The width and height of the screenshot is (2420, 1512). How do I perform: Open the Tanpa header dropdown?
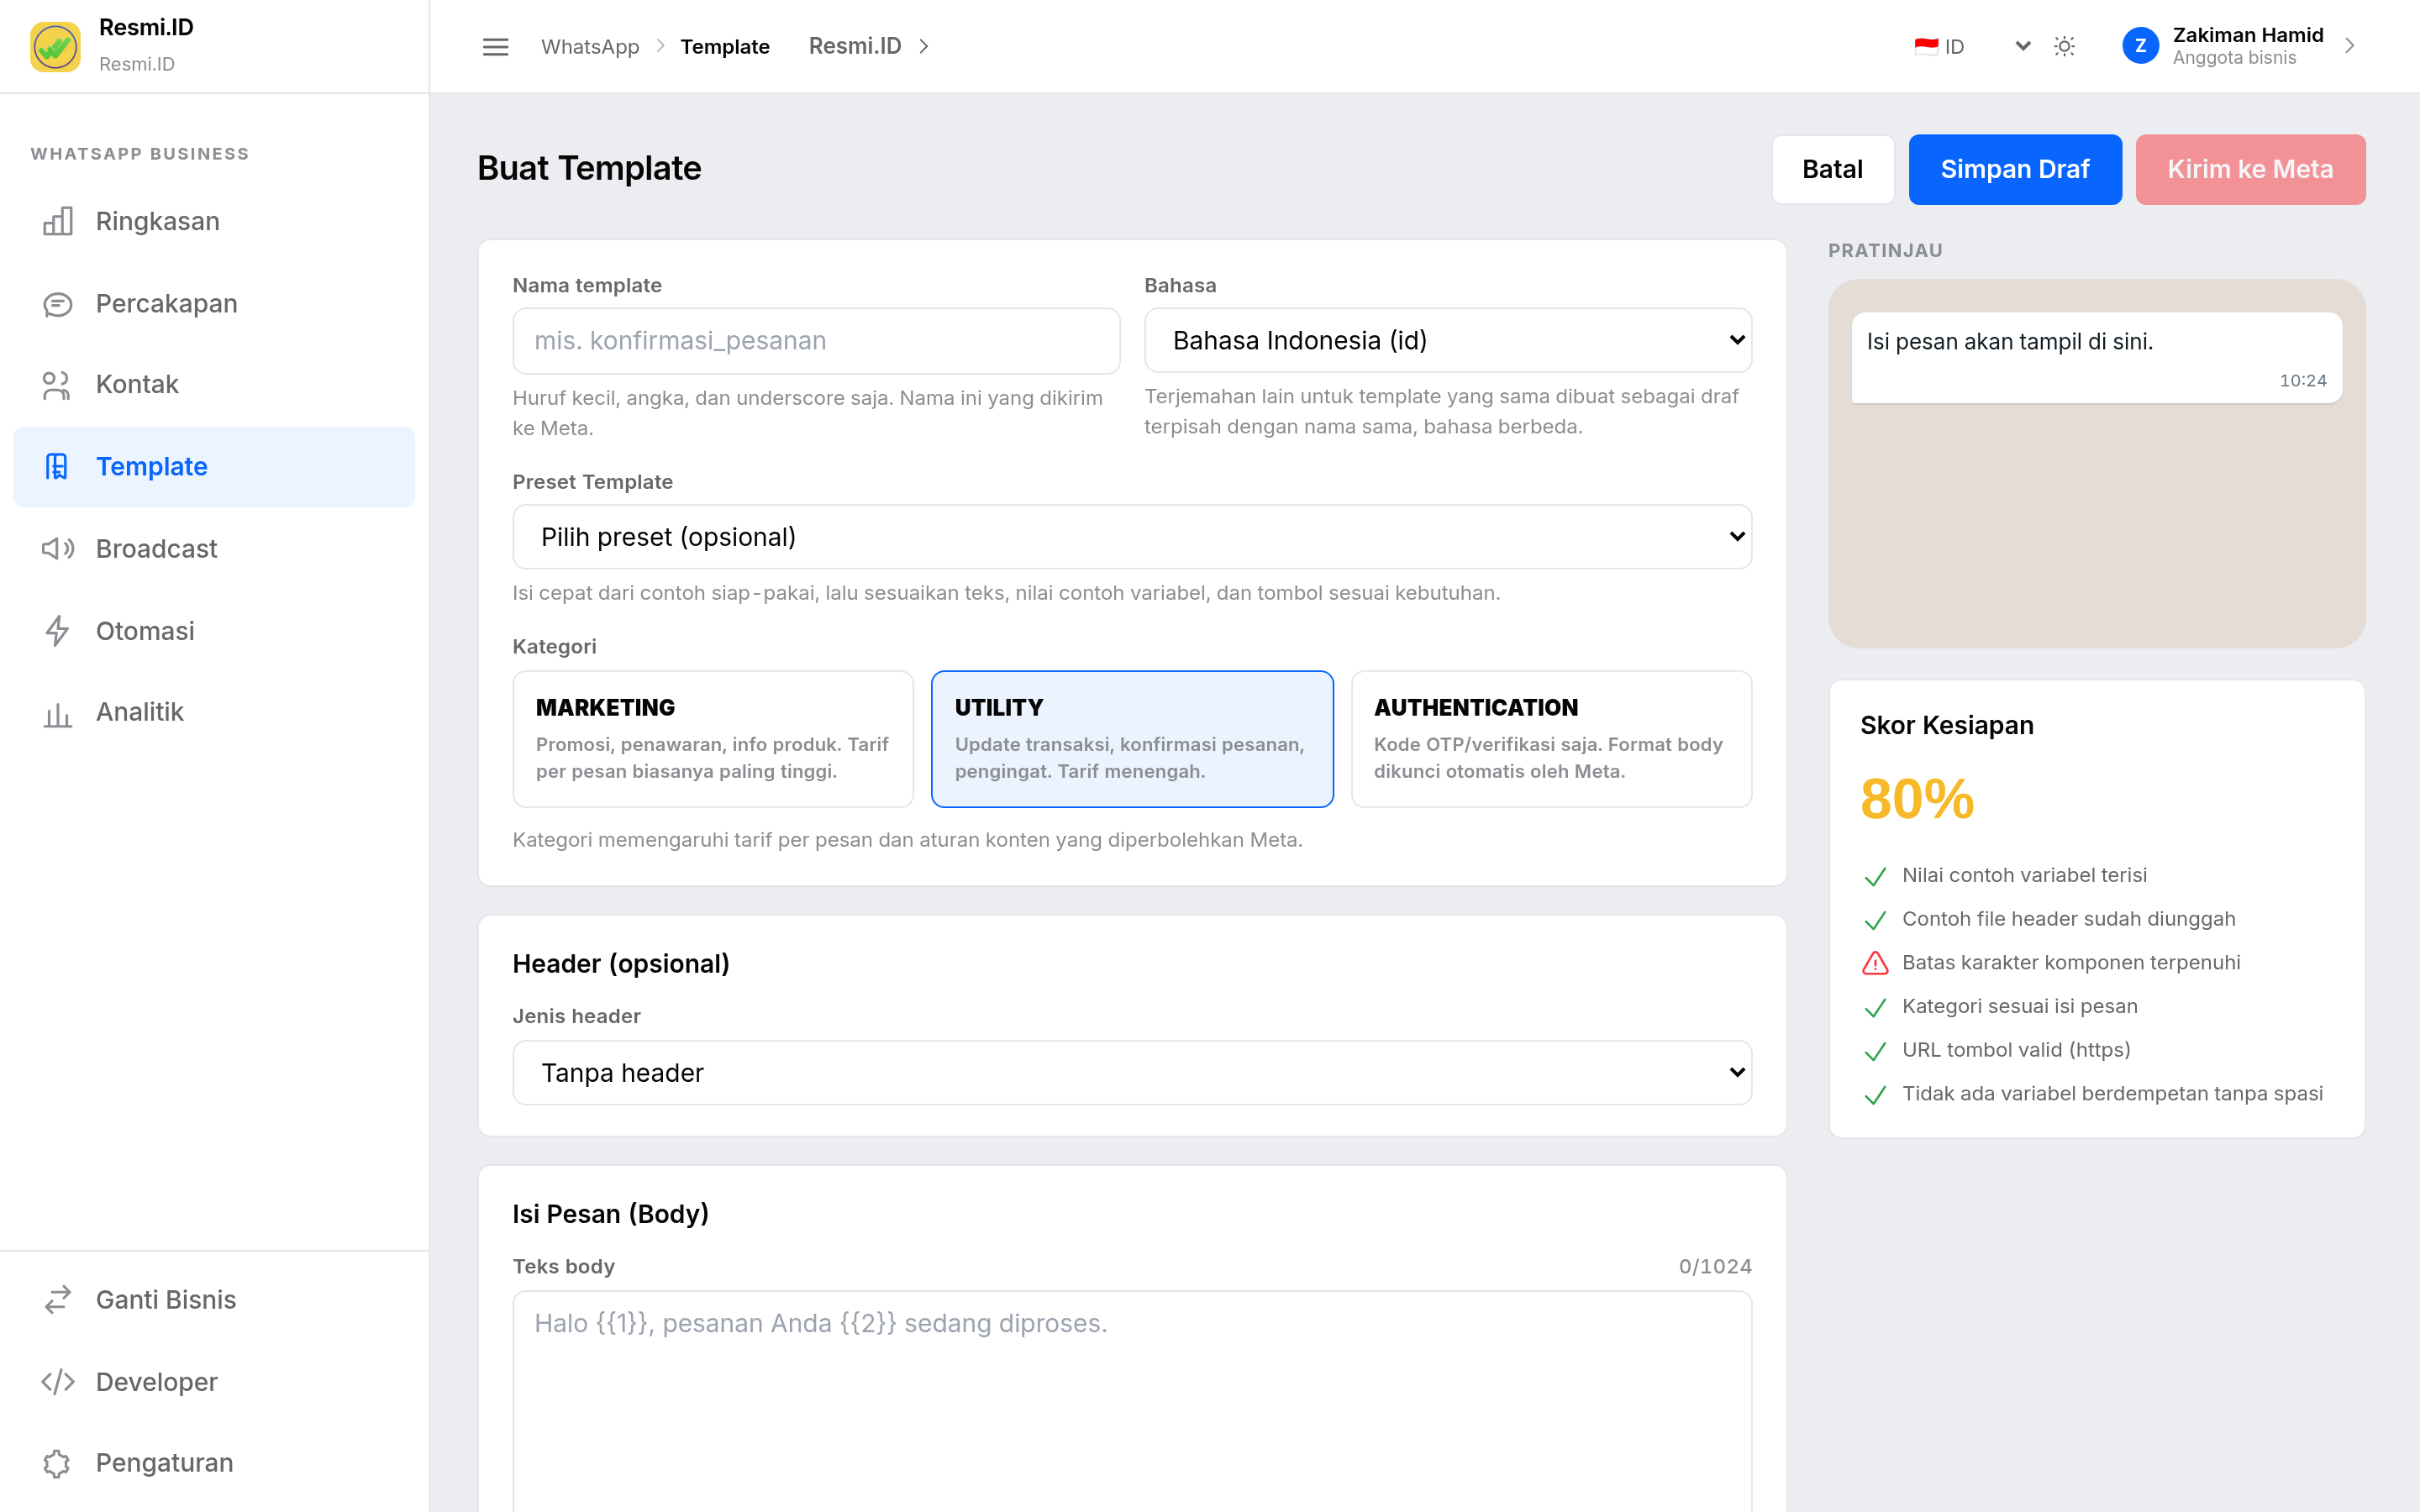tap(1132, 1073)
